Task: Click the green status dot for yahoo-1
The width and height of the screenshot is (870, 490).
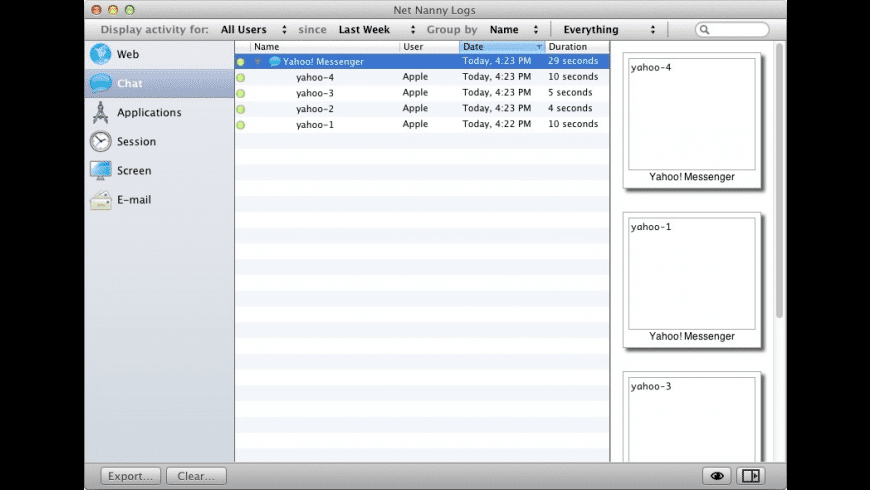Action: pyautogui.click(x=241, y=125)
